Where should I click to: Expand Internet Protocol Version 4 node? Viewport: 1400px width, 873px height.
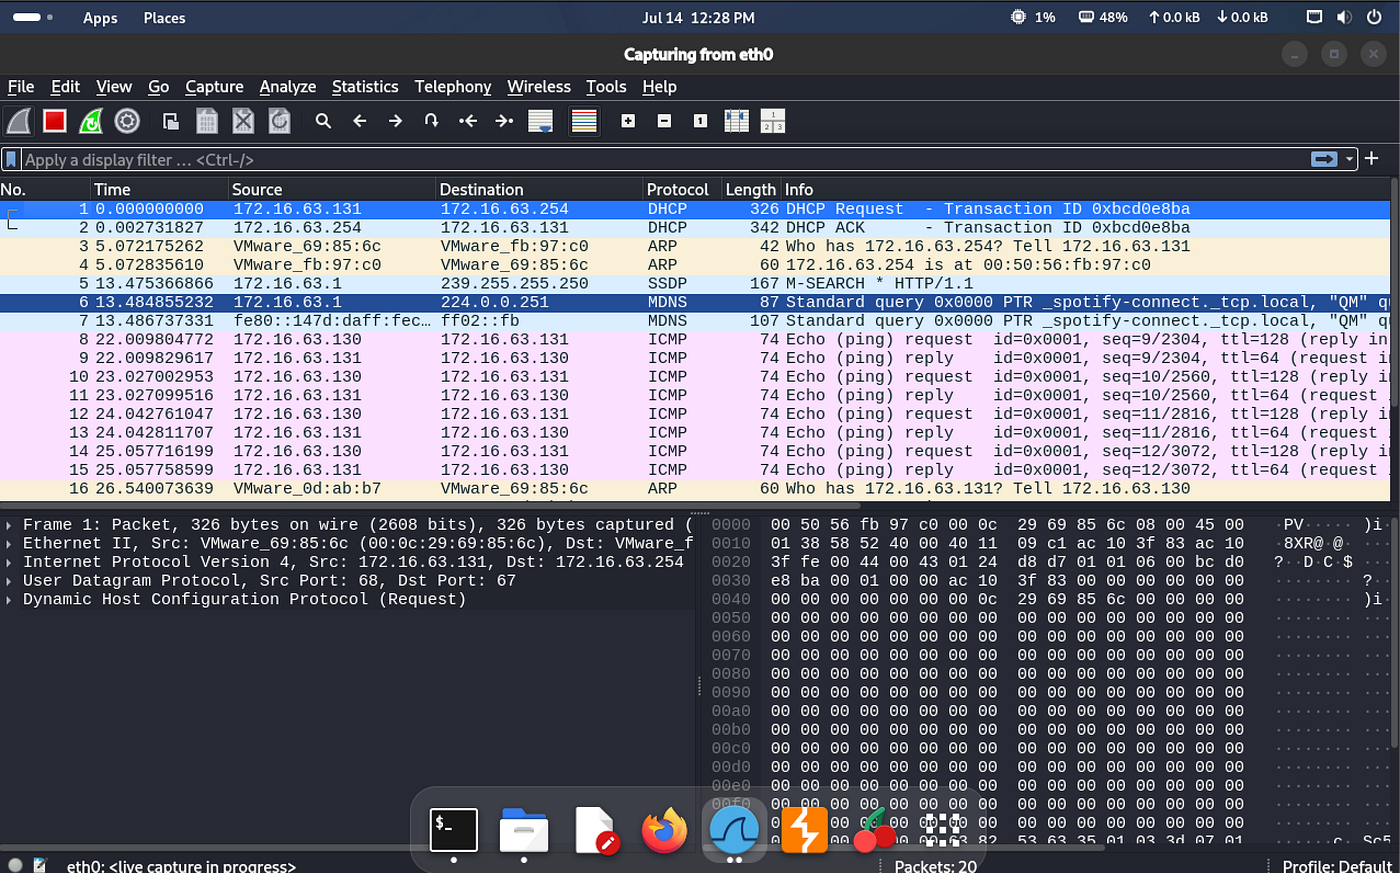pos(9,562)
